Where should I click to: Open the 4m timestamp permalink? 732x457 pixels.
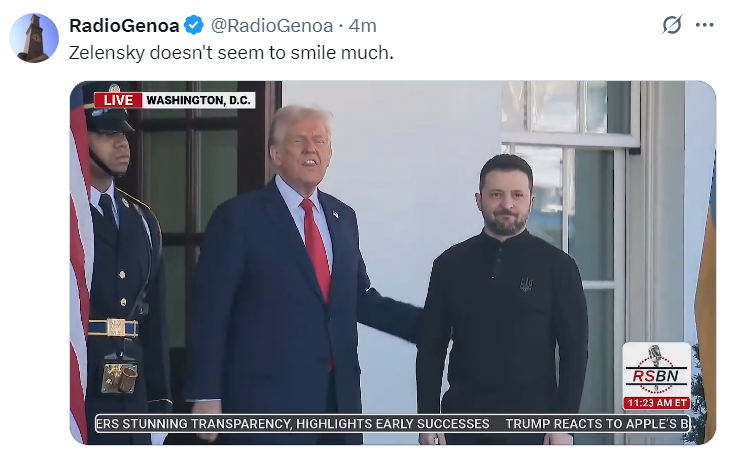362,26
